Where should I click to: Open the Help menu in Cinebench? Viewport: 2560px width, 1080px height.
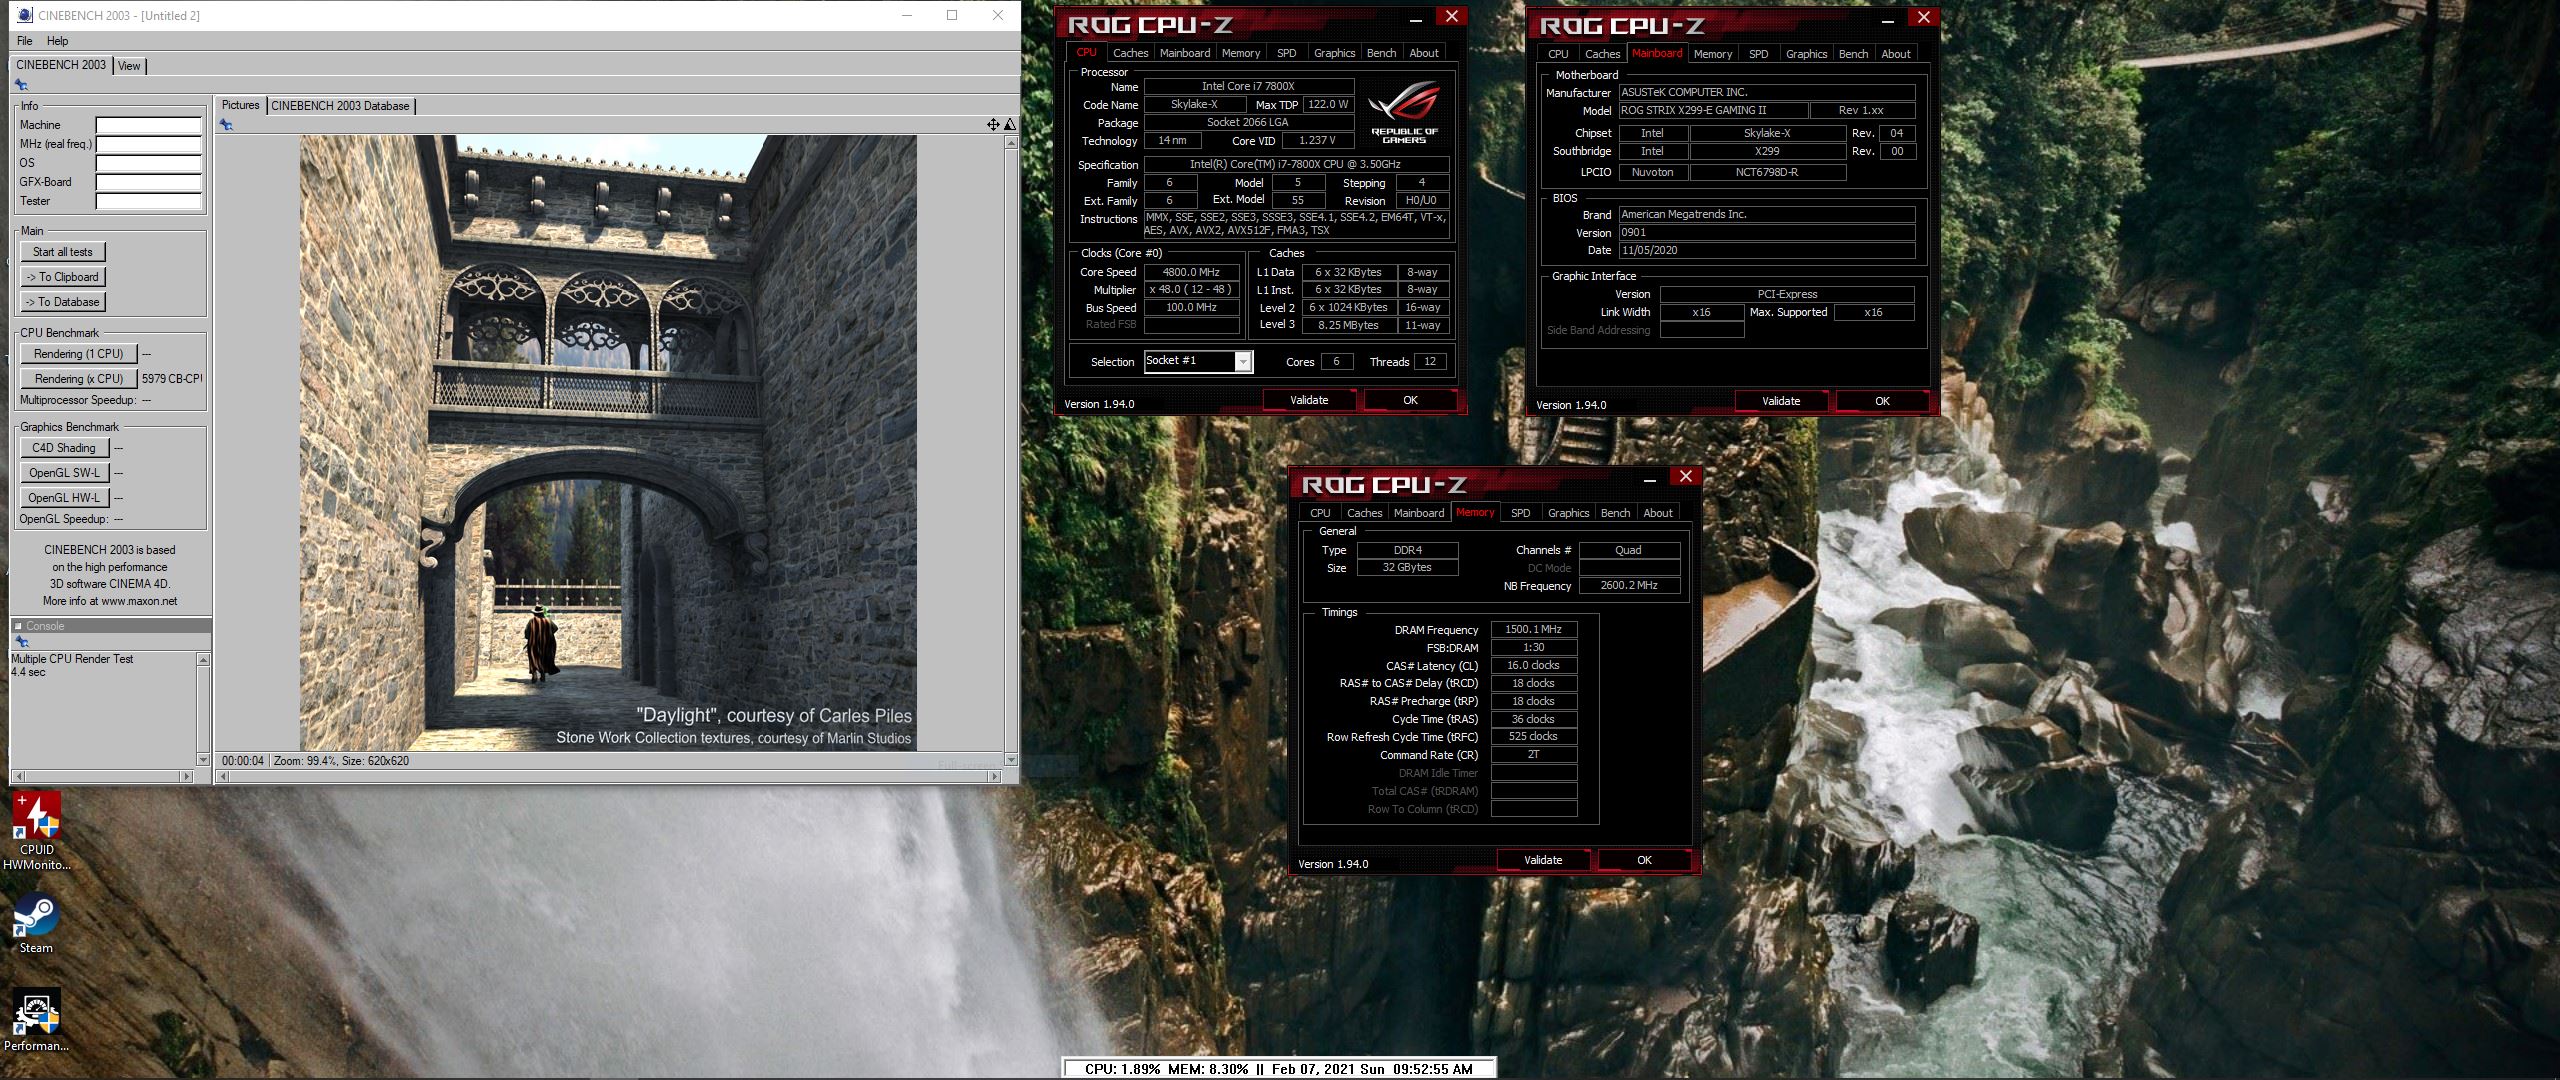58,41
